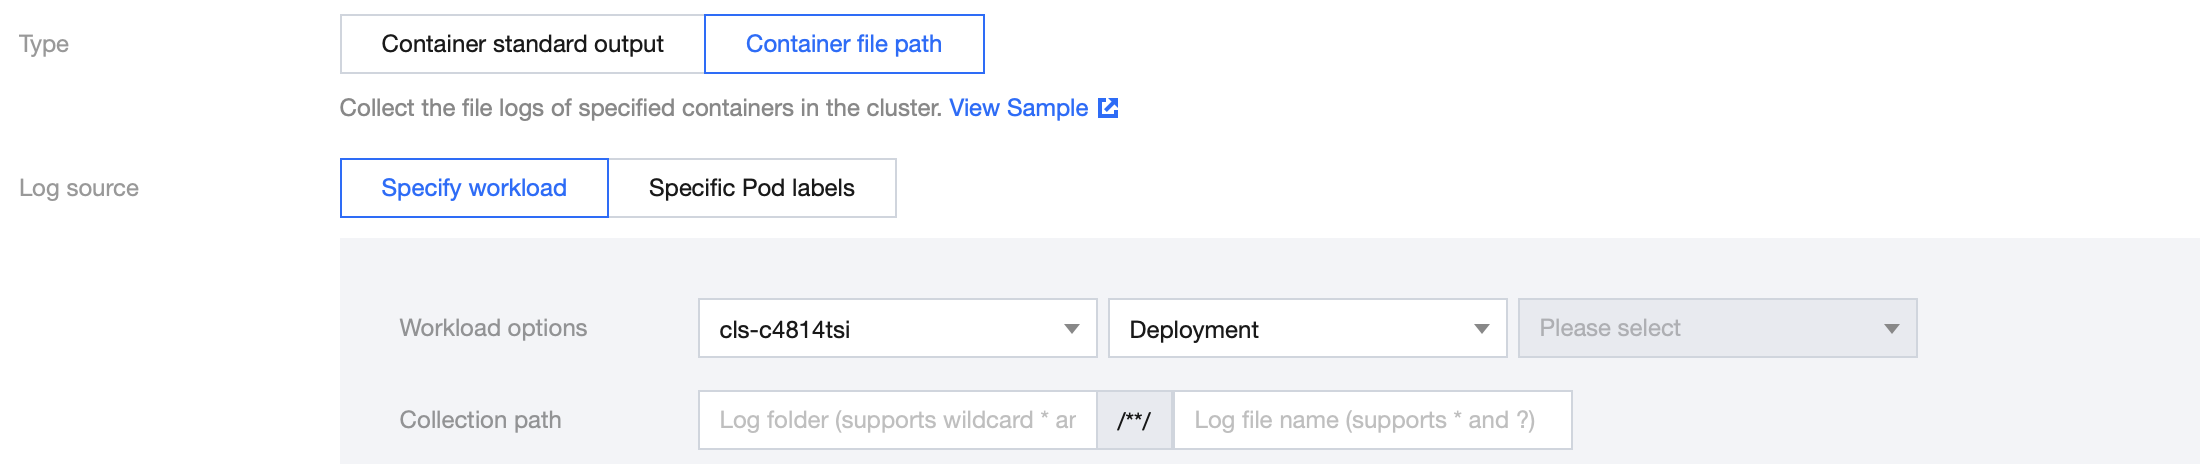This screenshot has width=2200, height=464.
Task: Click the Workload options label
Action: (493, 328)
